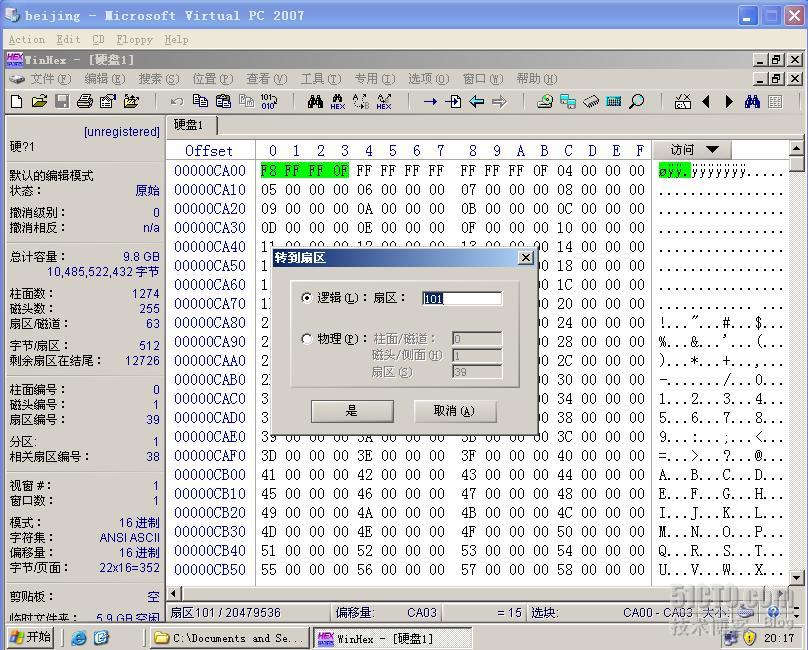Open the 文件(F) menu
The width and height of the screenshot is (808, 650).
50,79
